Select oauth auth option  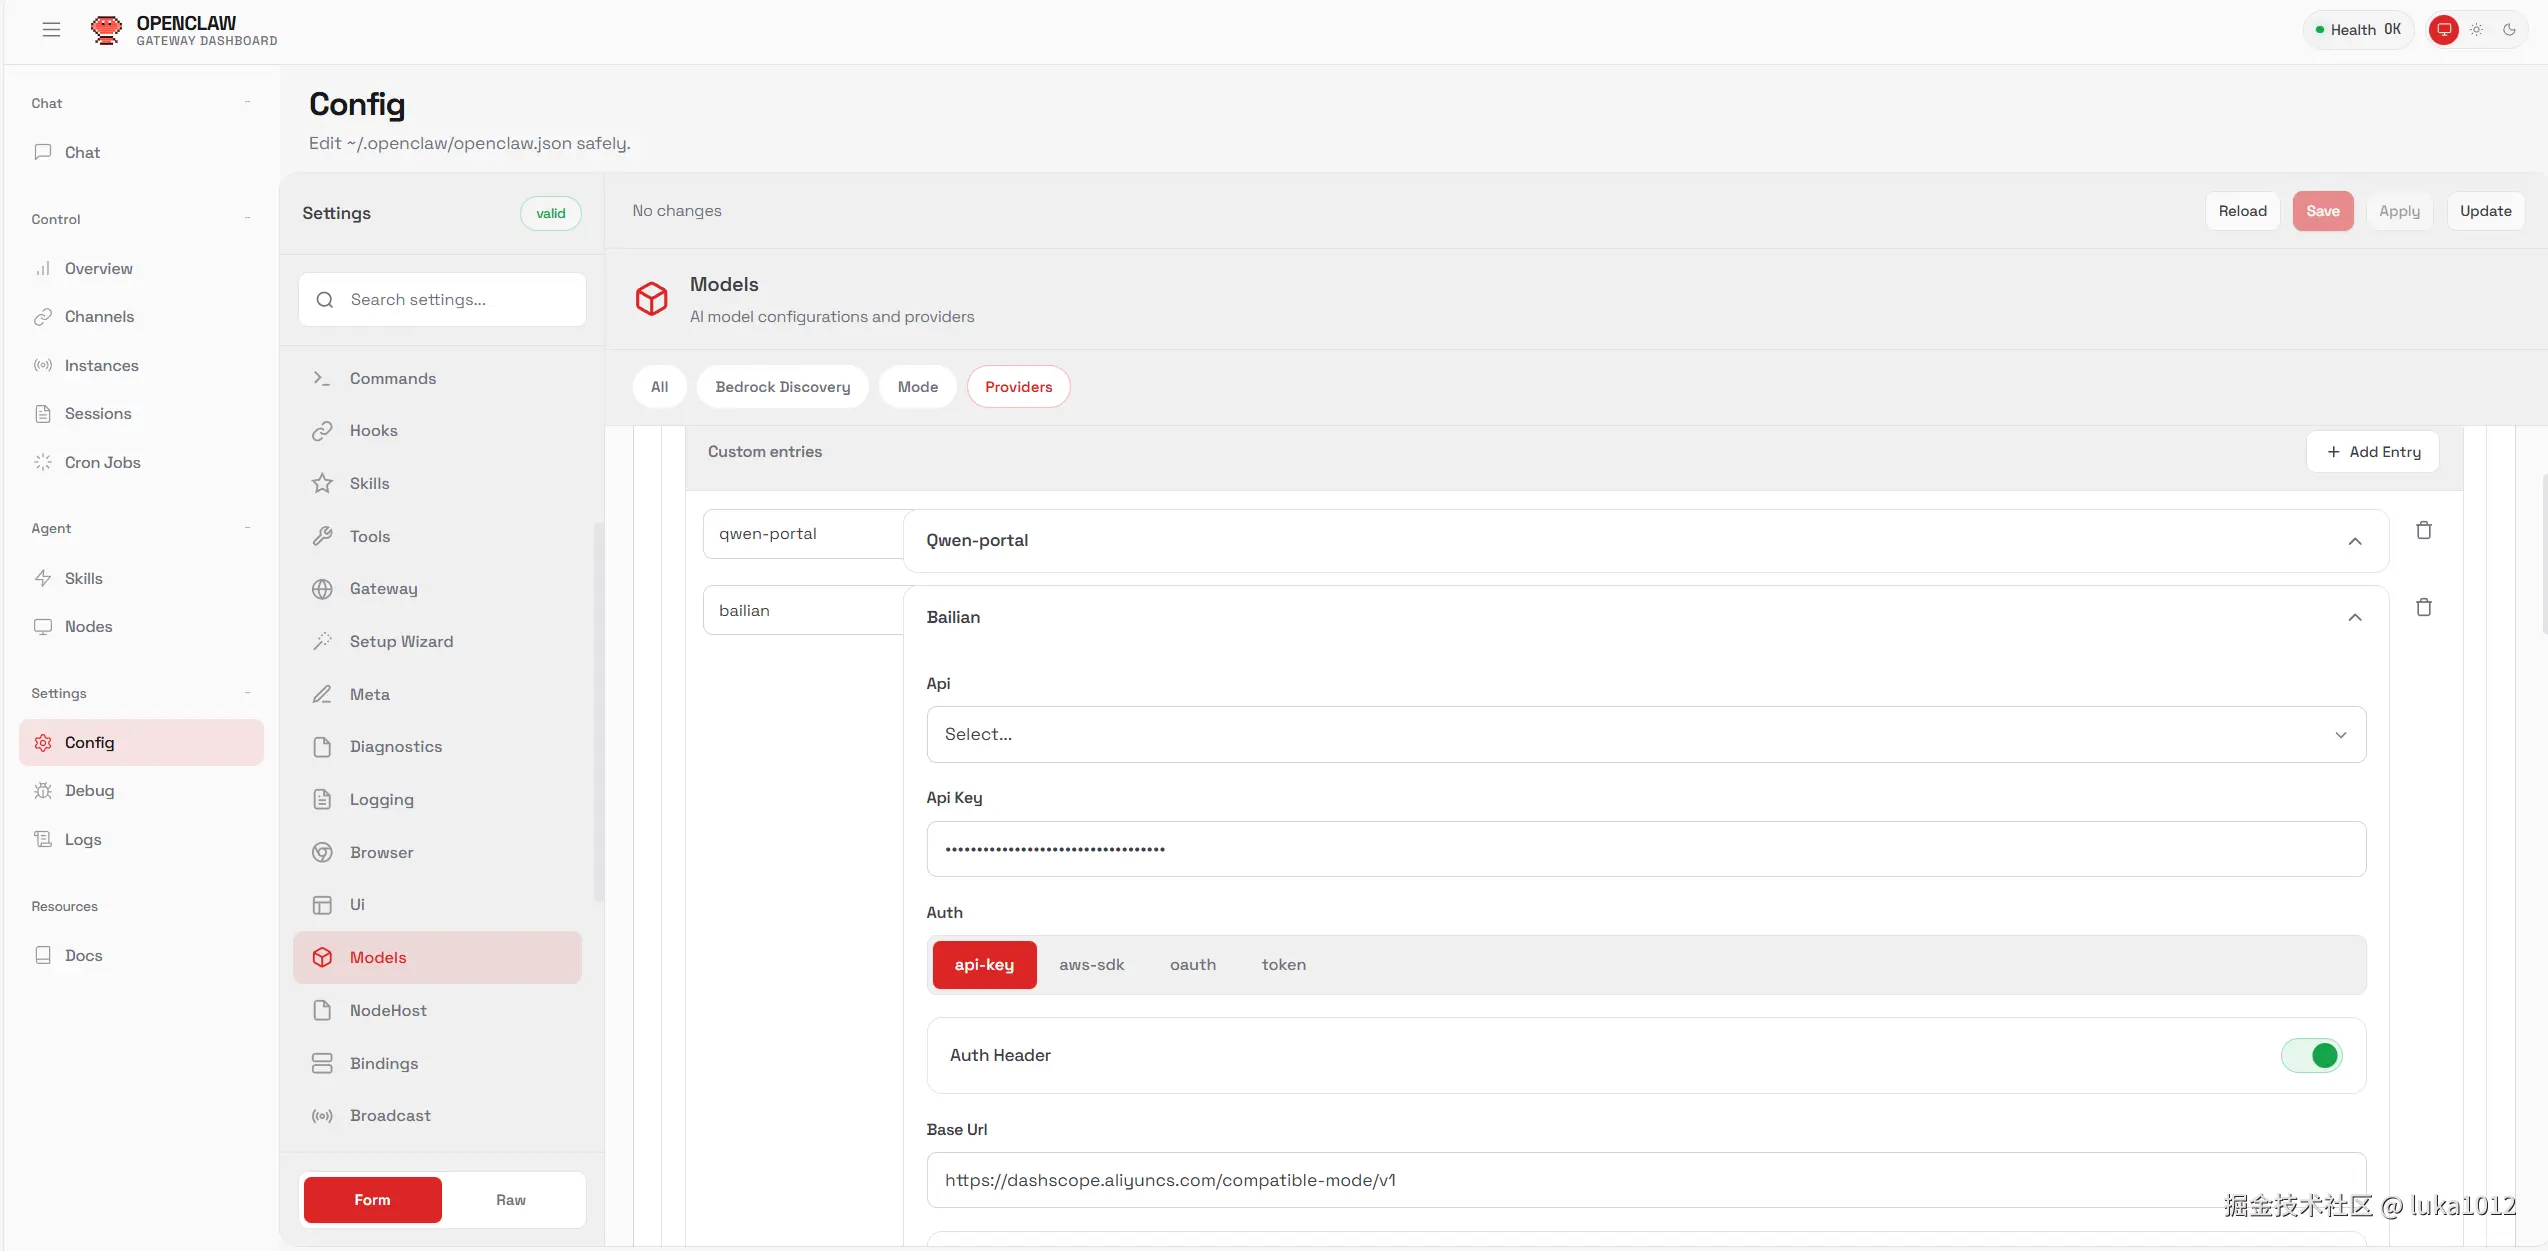[1192, 965]
